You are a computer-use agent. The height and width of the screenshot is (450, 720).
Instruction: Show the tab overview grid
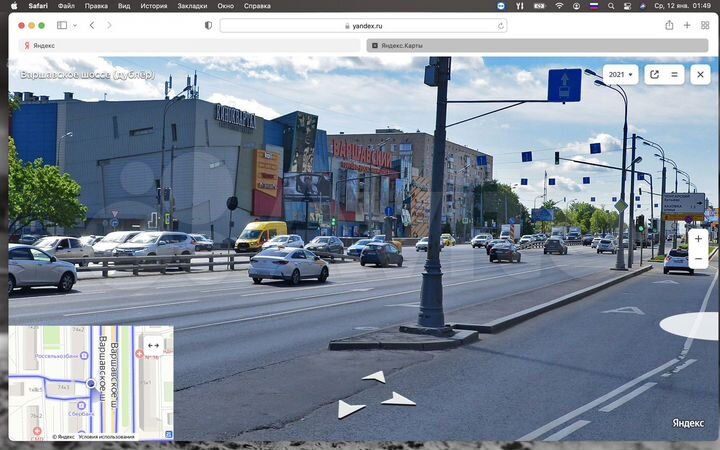[705, 25]
